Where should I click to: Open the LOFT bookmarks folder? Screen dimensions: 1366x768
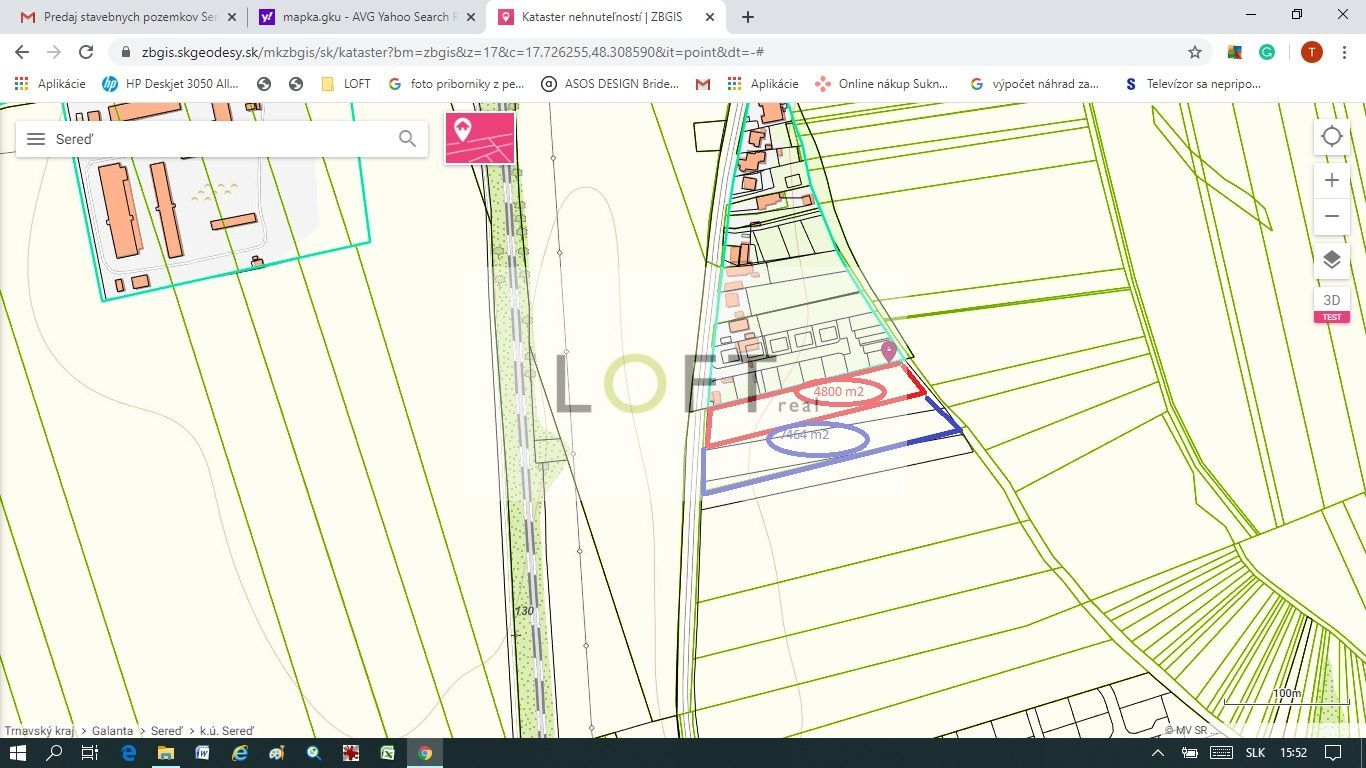tap(346, 84)
